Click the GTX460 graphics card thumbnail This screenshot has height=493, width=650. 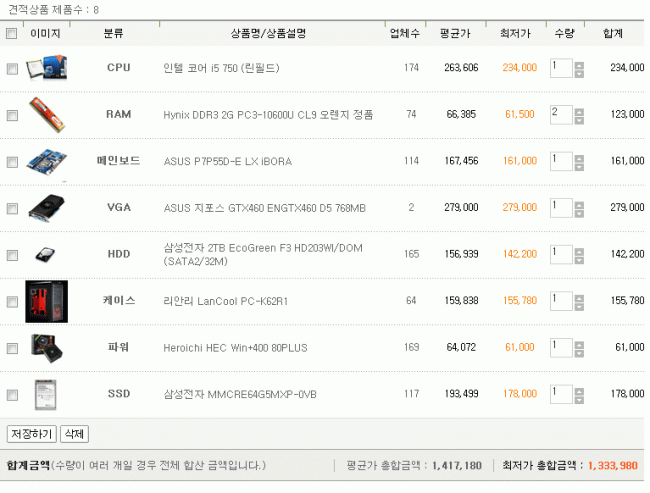(x=45, y=208)
